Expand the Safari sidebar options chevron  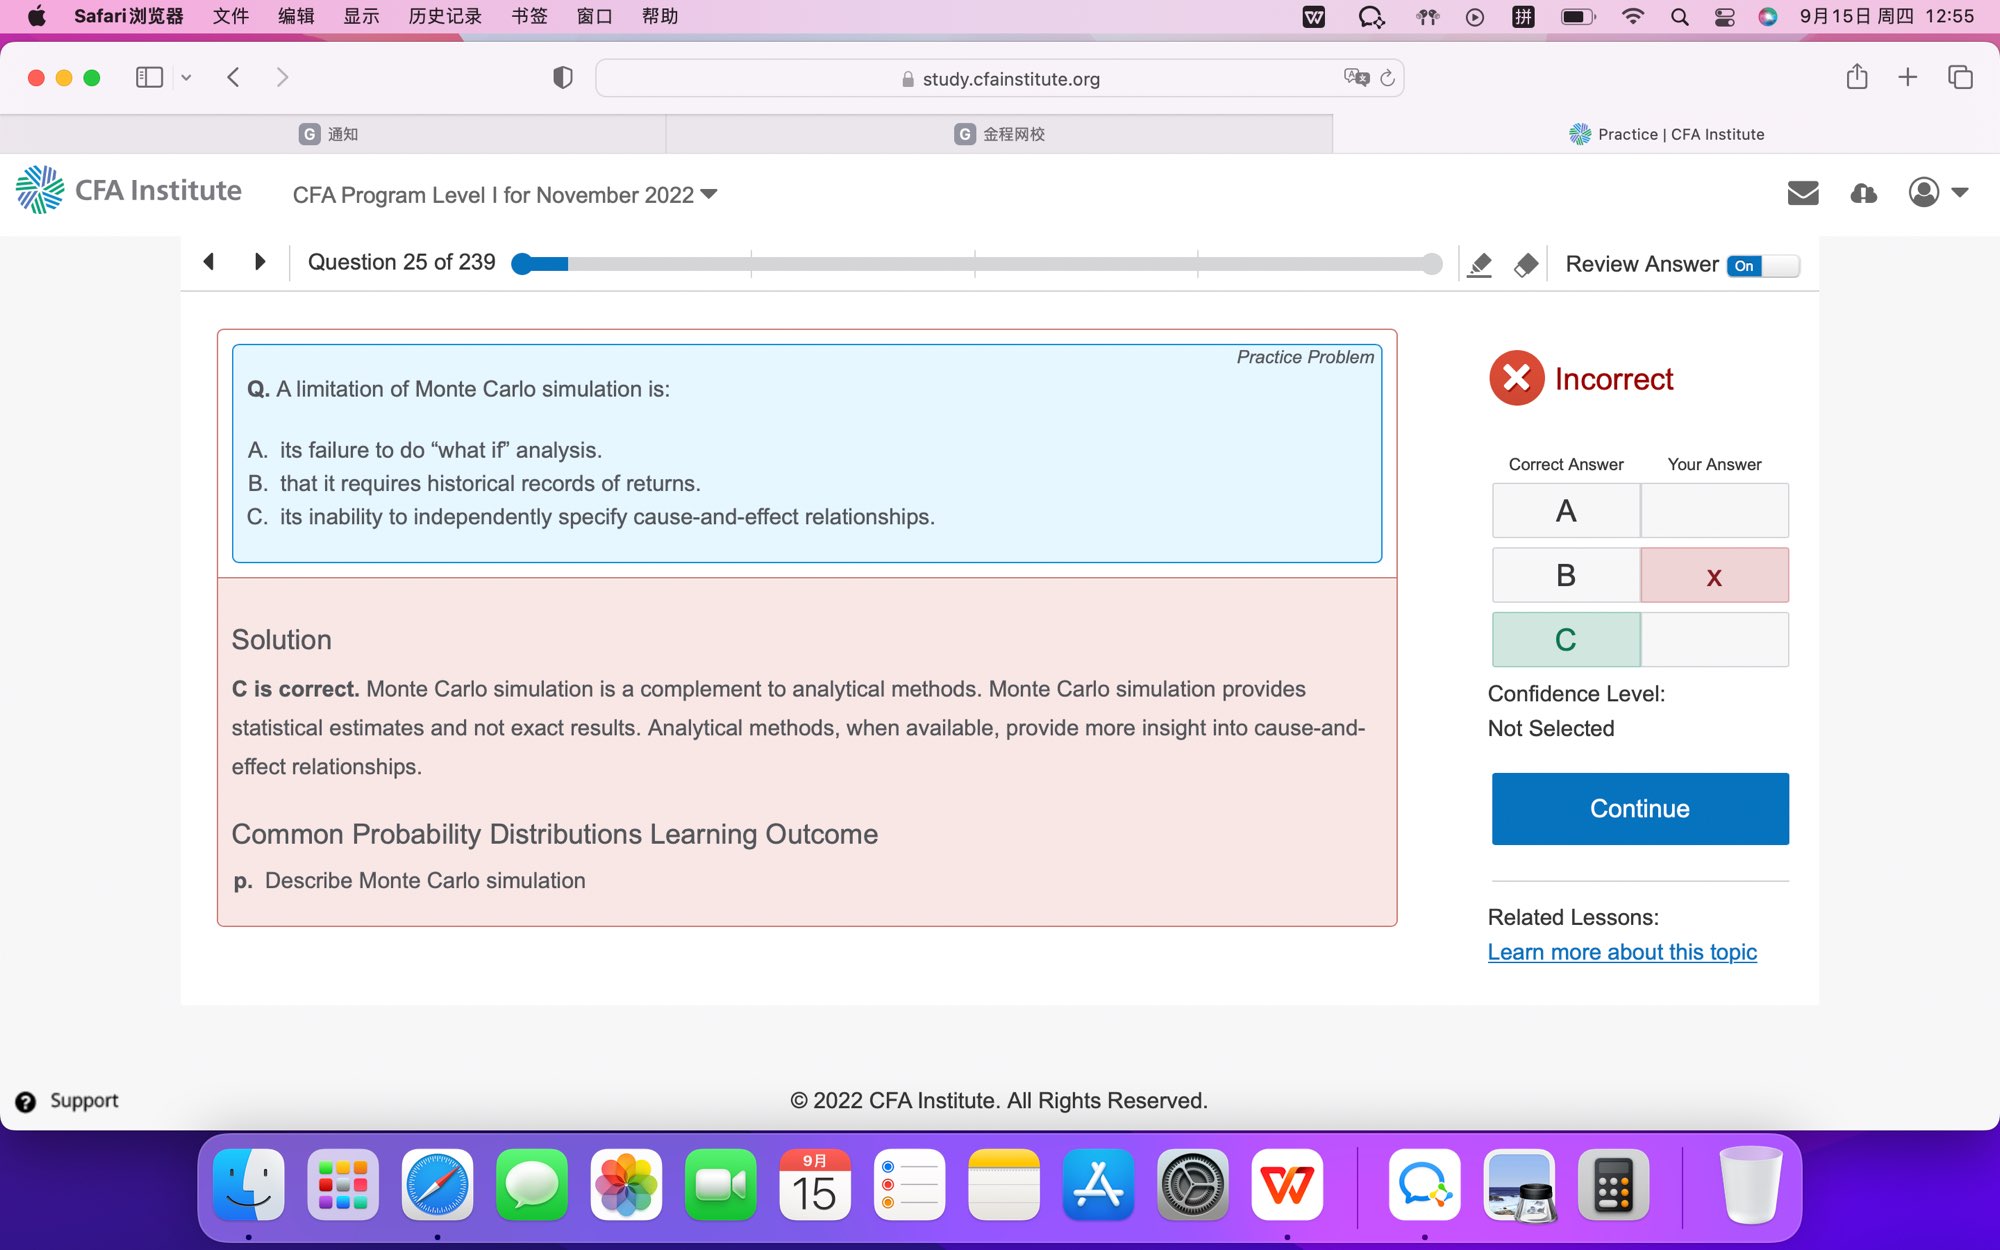(x=186, y=78)
